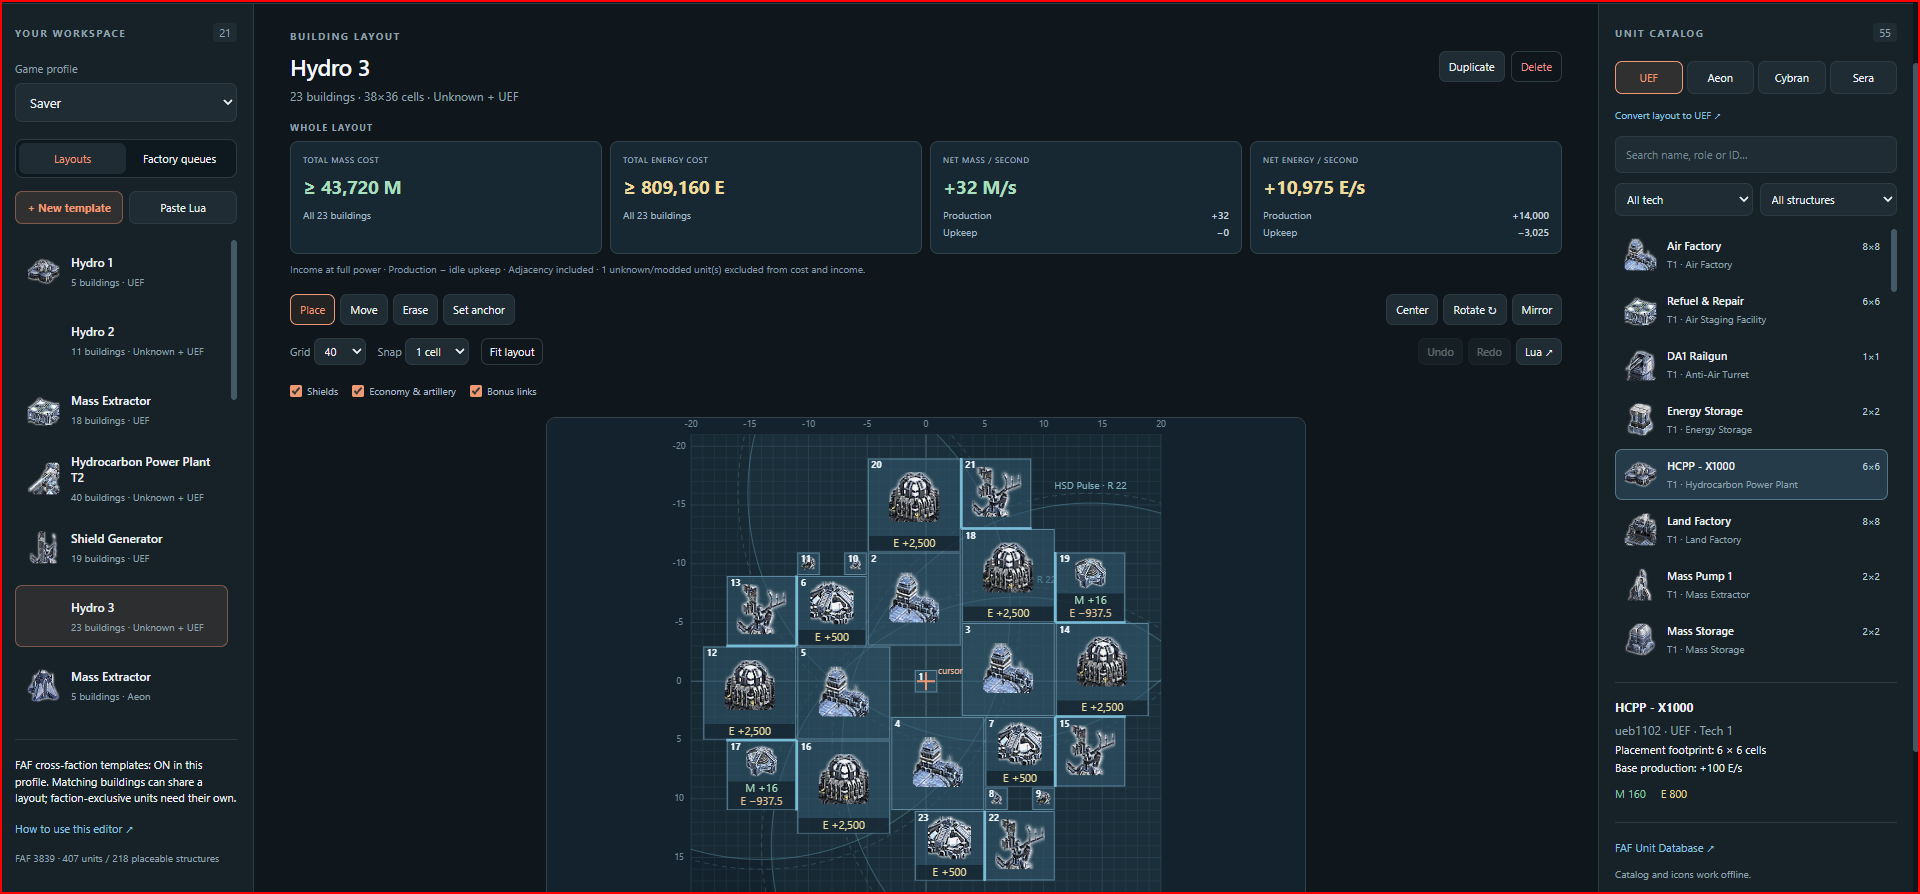Open Hydro 1 template thumbnail icon
1920x894 pixels.
(x=43, y=272)
